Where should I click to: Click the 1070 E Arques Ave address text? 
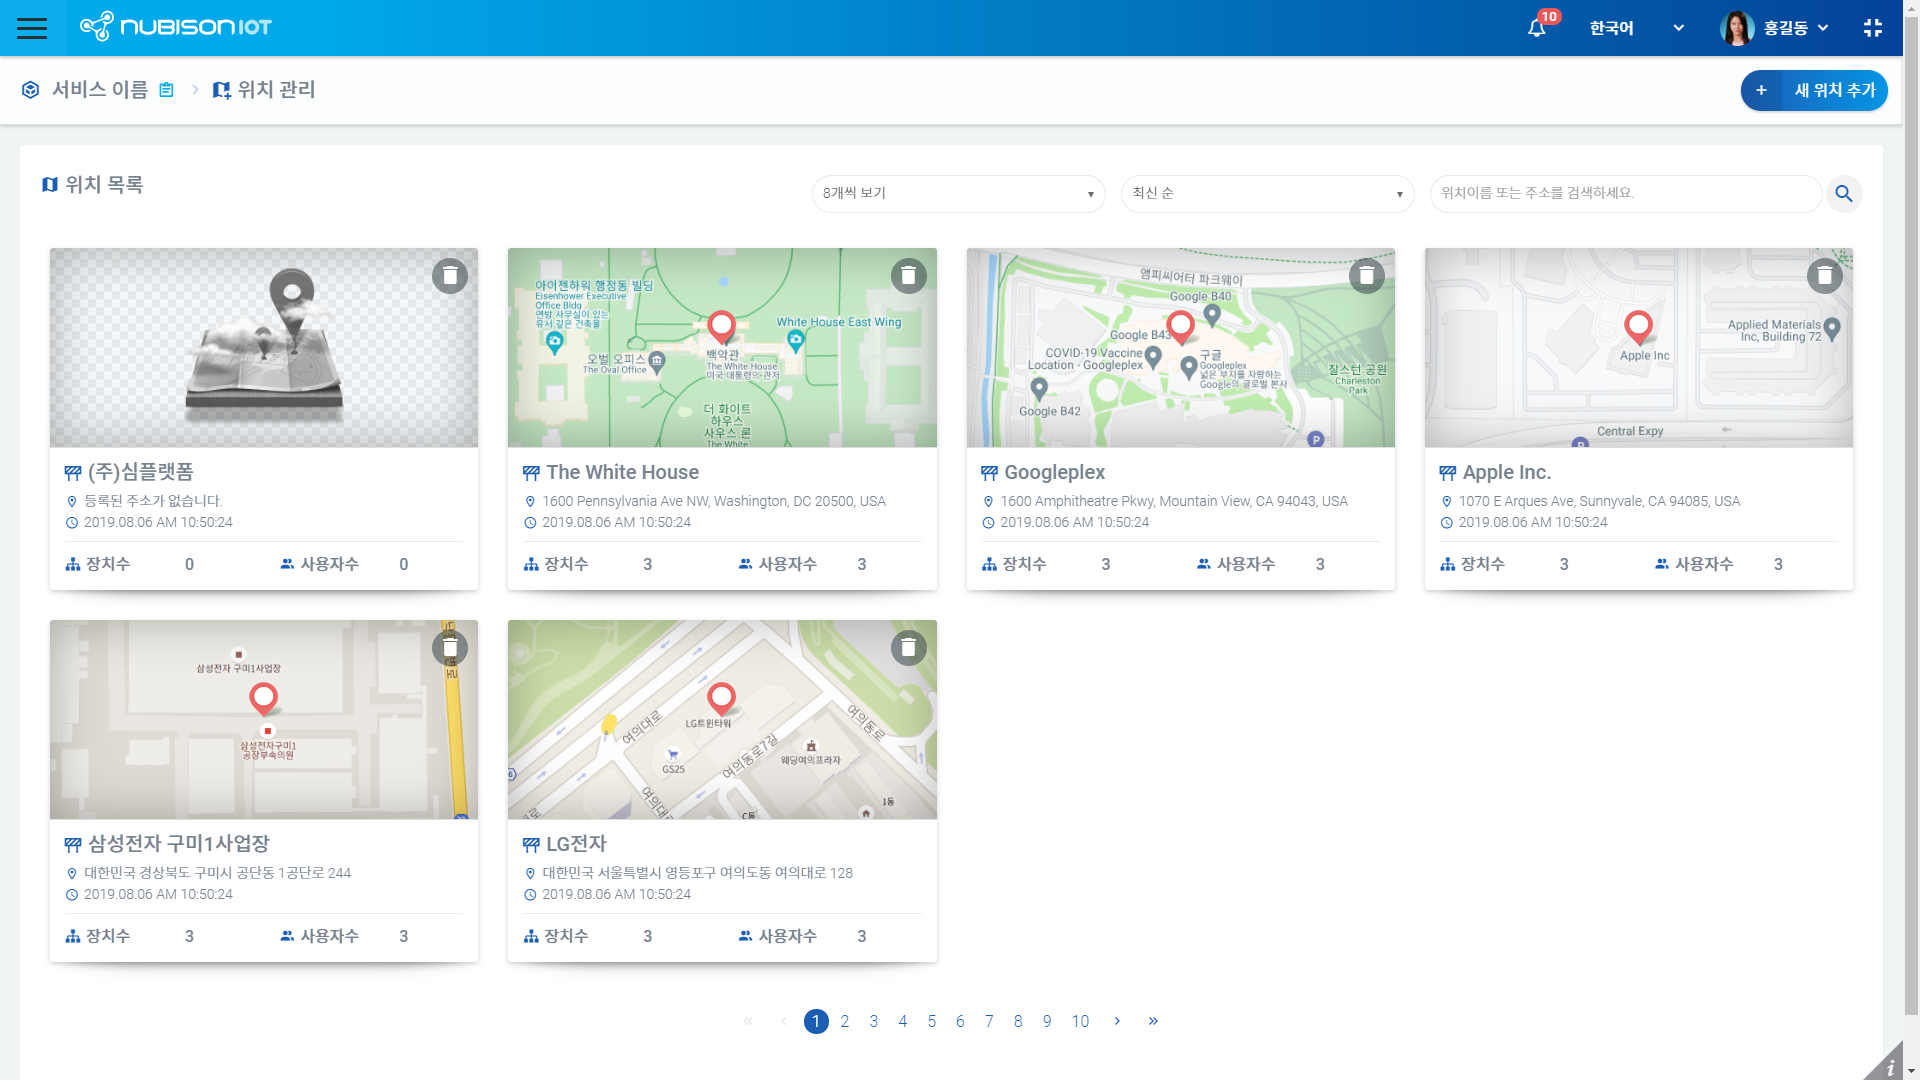pos(1599,501)
